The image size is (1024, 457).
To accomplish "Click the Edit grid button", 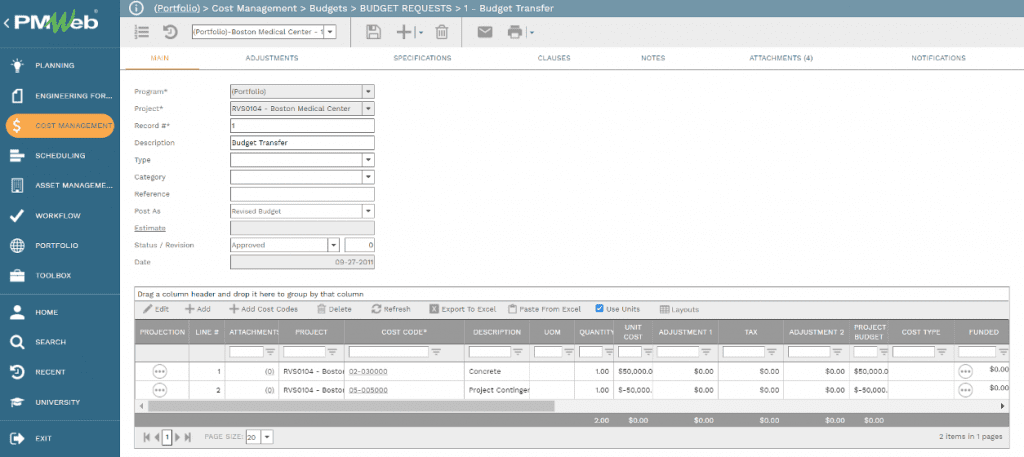I will [x=156, y=309].
